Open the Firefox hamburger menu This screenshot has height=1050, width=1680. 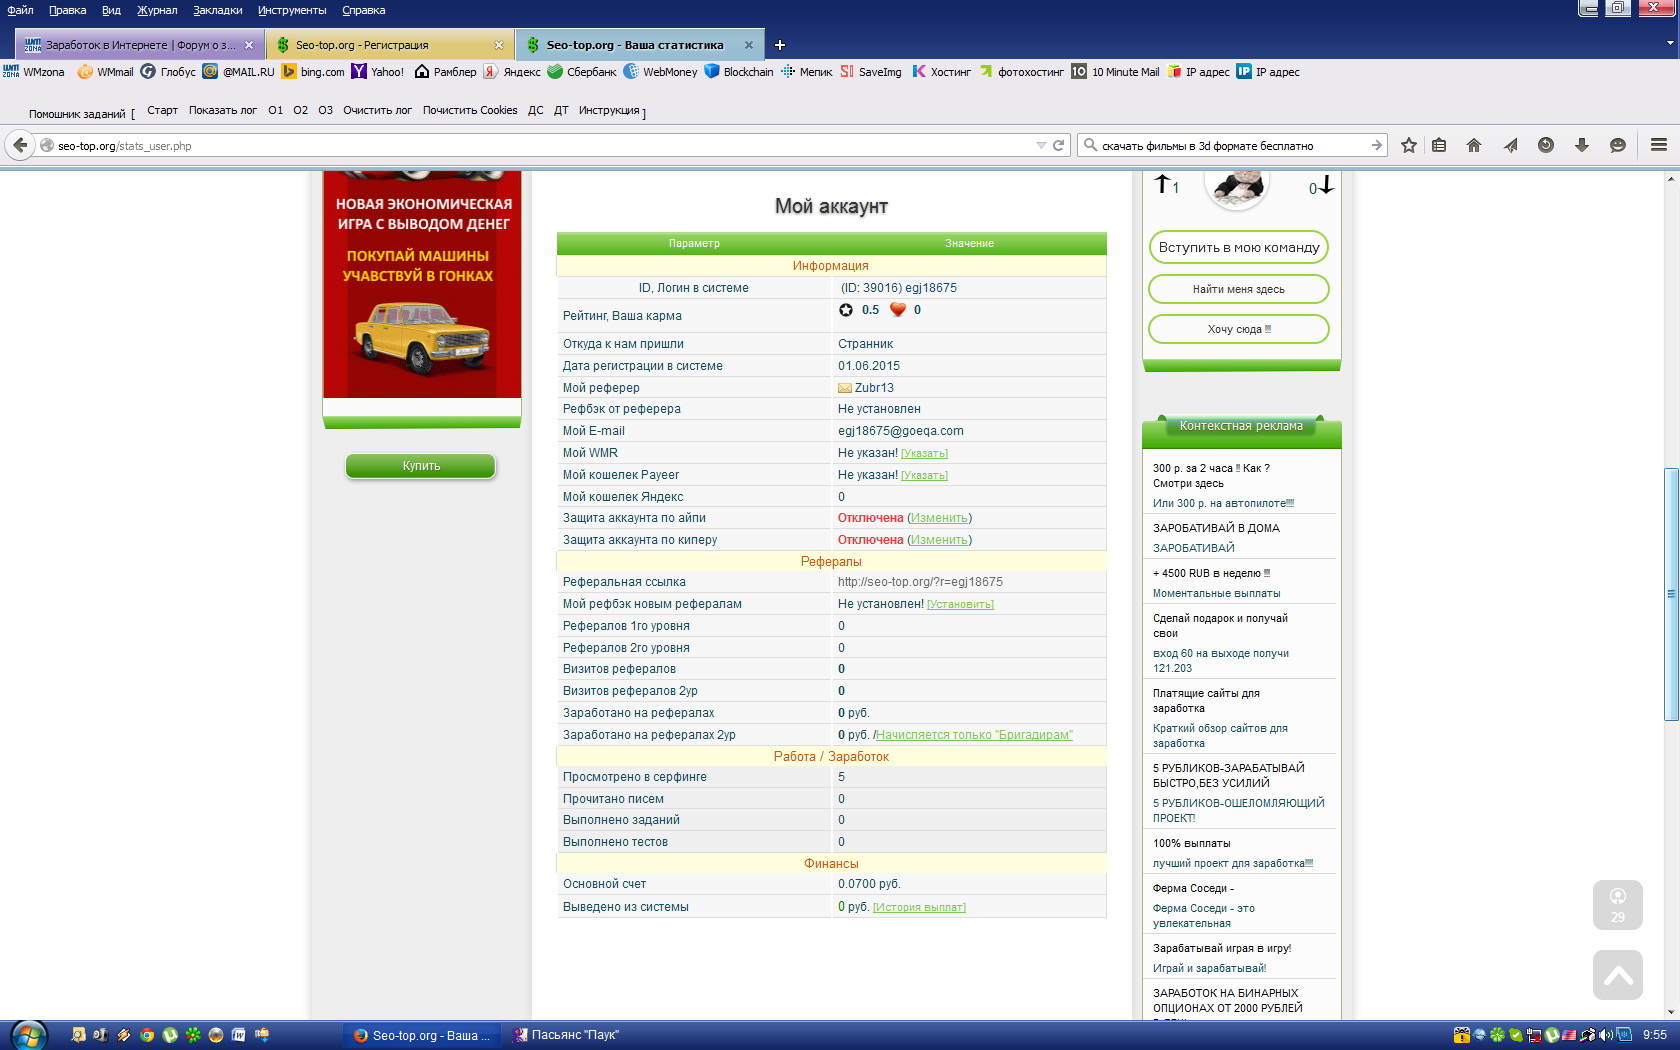point(1659,145)
